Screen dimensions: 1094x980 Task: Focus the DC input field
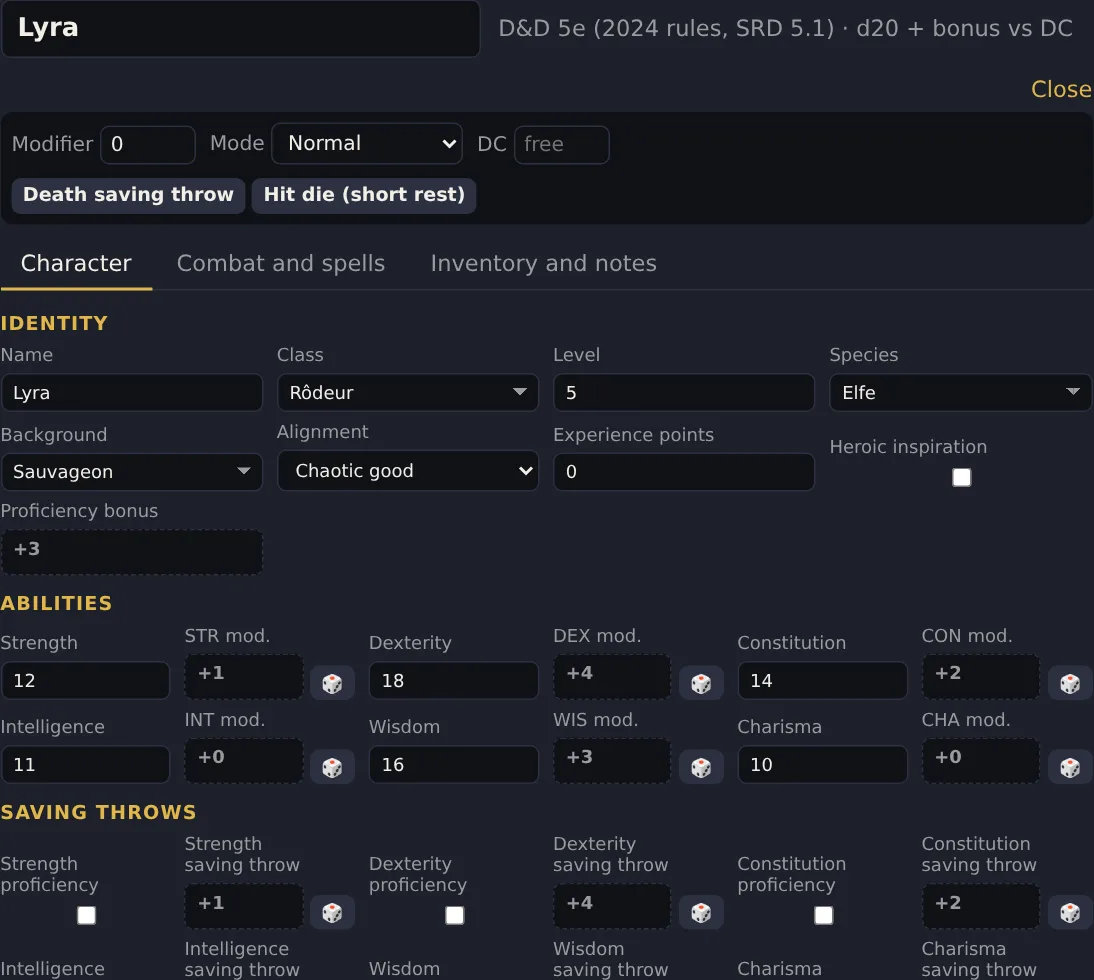562,144
